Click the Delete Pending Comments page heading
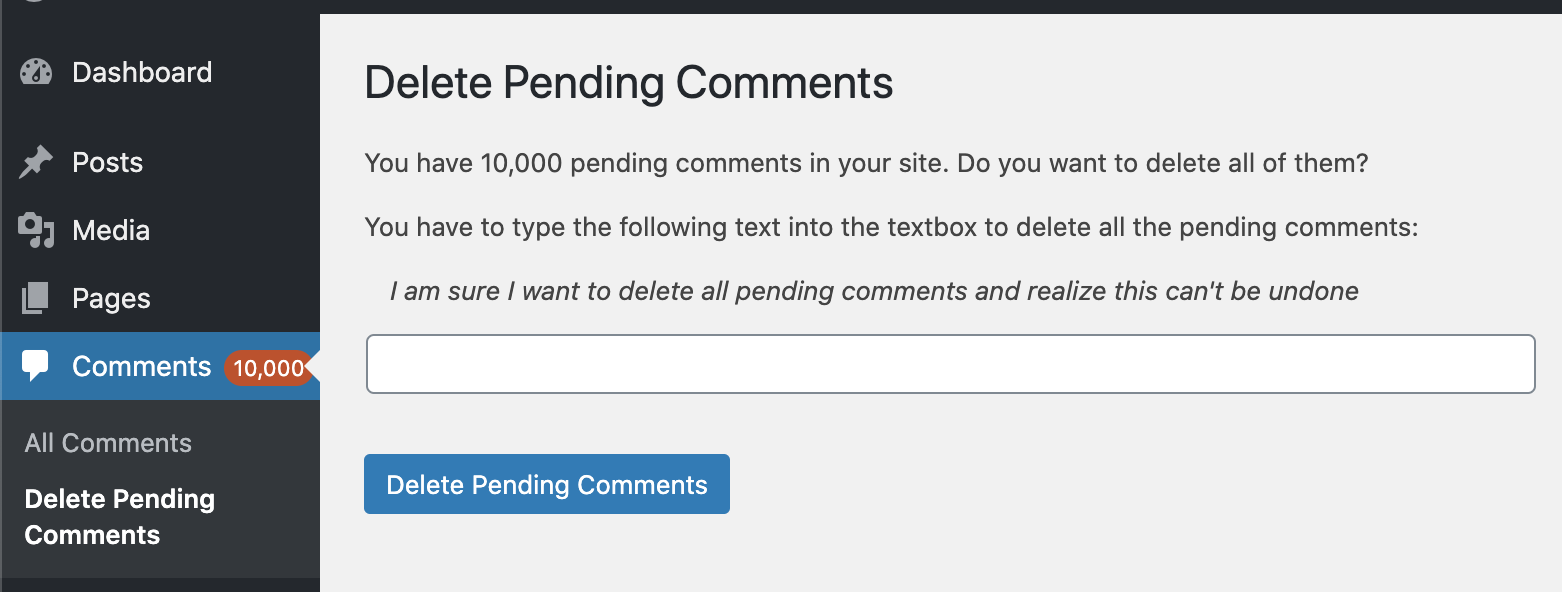Screen dimensions: 1562x592 click(x=629, y=83)
